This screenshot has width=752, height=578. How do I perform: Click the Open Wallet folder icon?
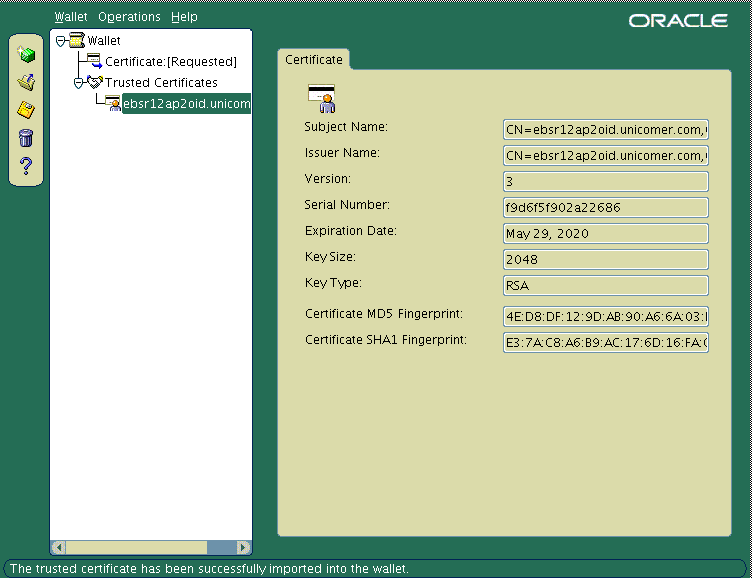[x=26, y=82]
